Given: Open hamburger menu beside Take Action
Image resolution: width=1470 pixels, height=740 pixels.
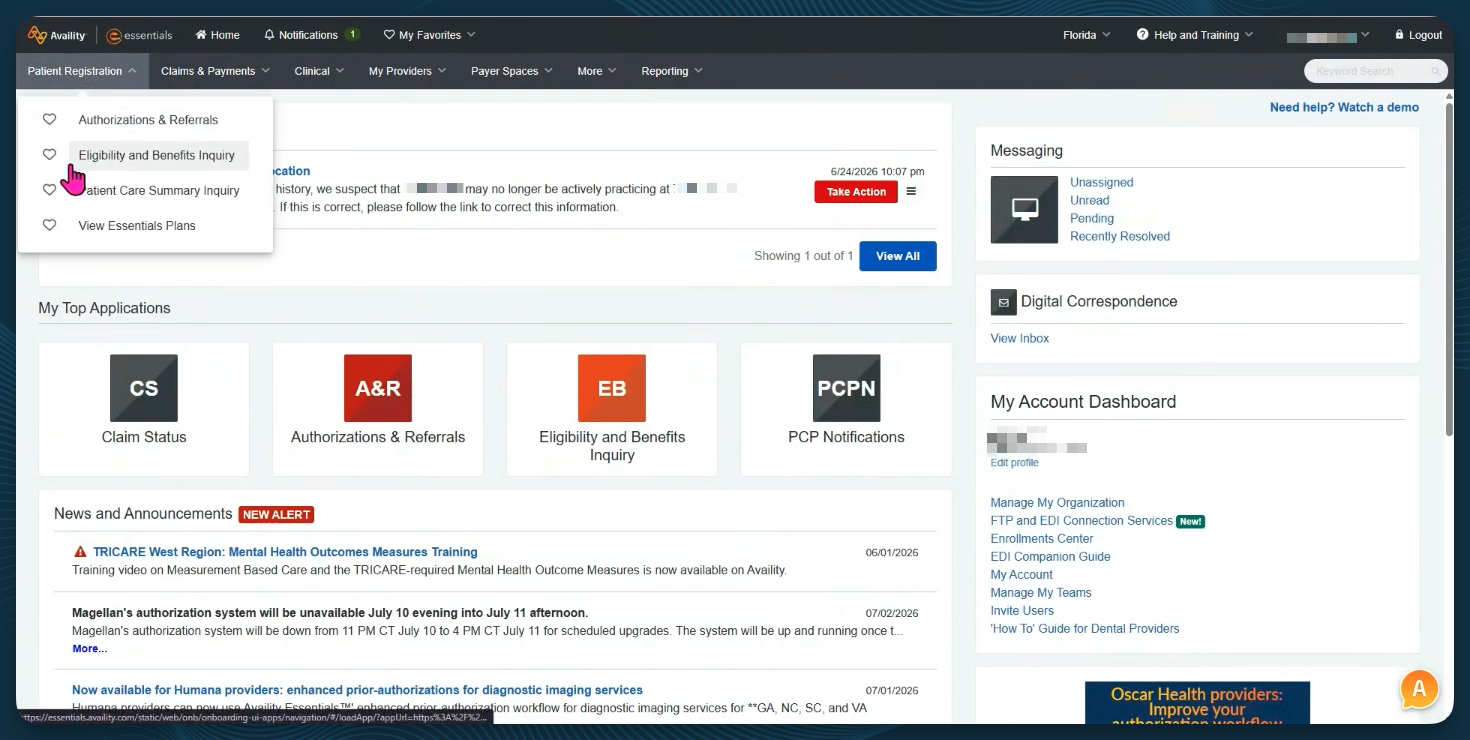Looking at the screenshot, I should pos(911,191).
